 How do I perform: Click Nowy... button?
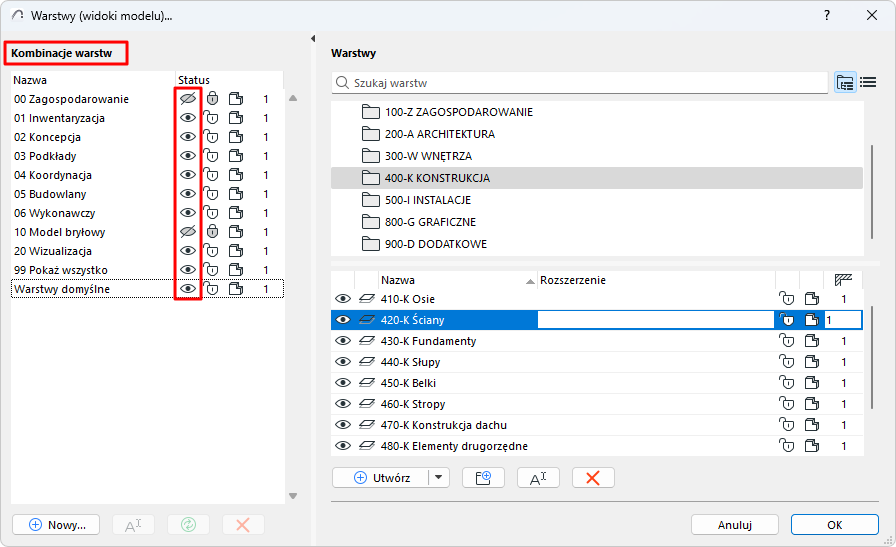[56, 525]
